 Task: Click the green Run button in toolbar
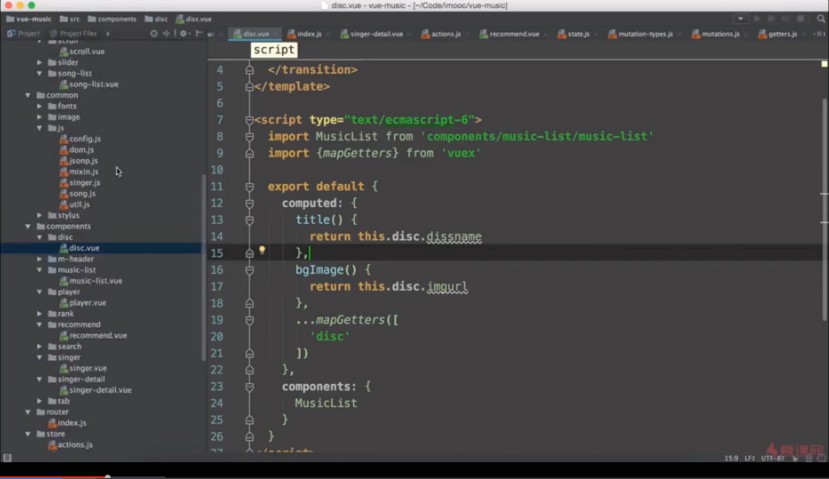[757, 19]
